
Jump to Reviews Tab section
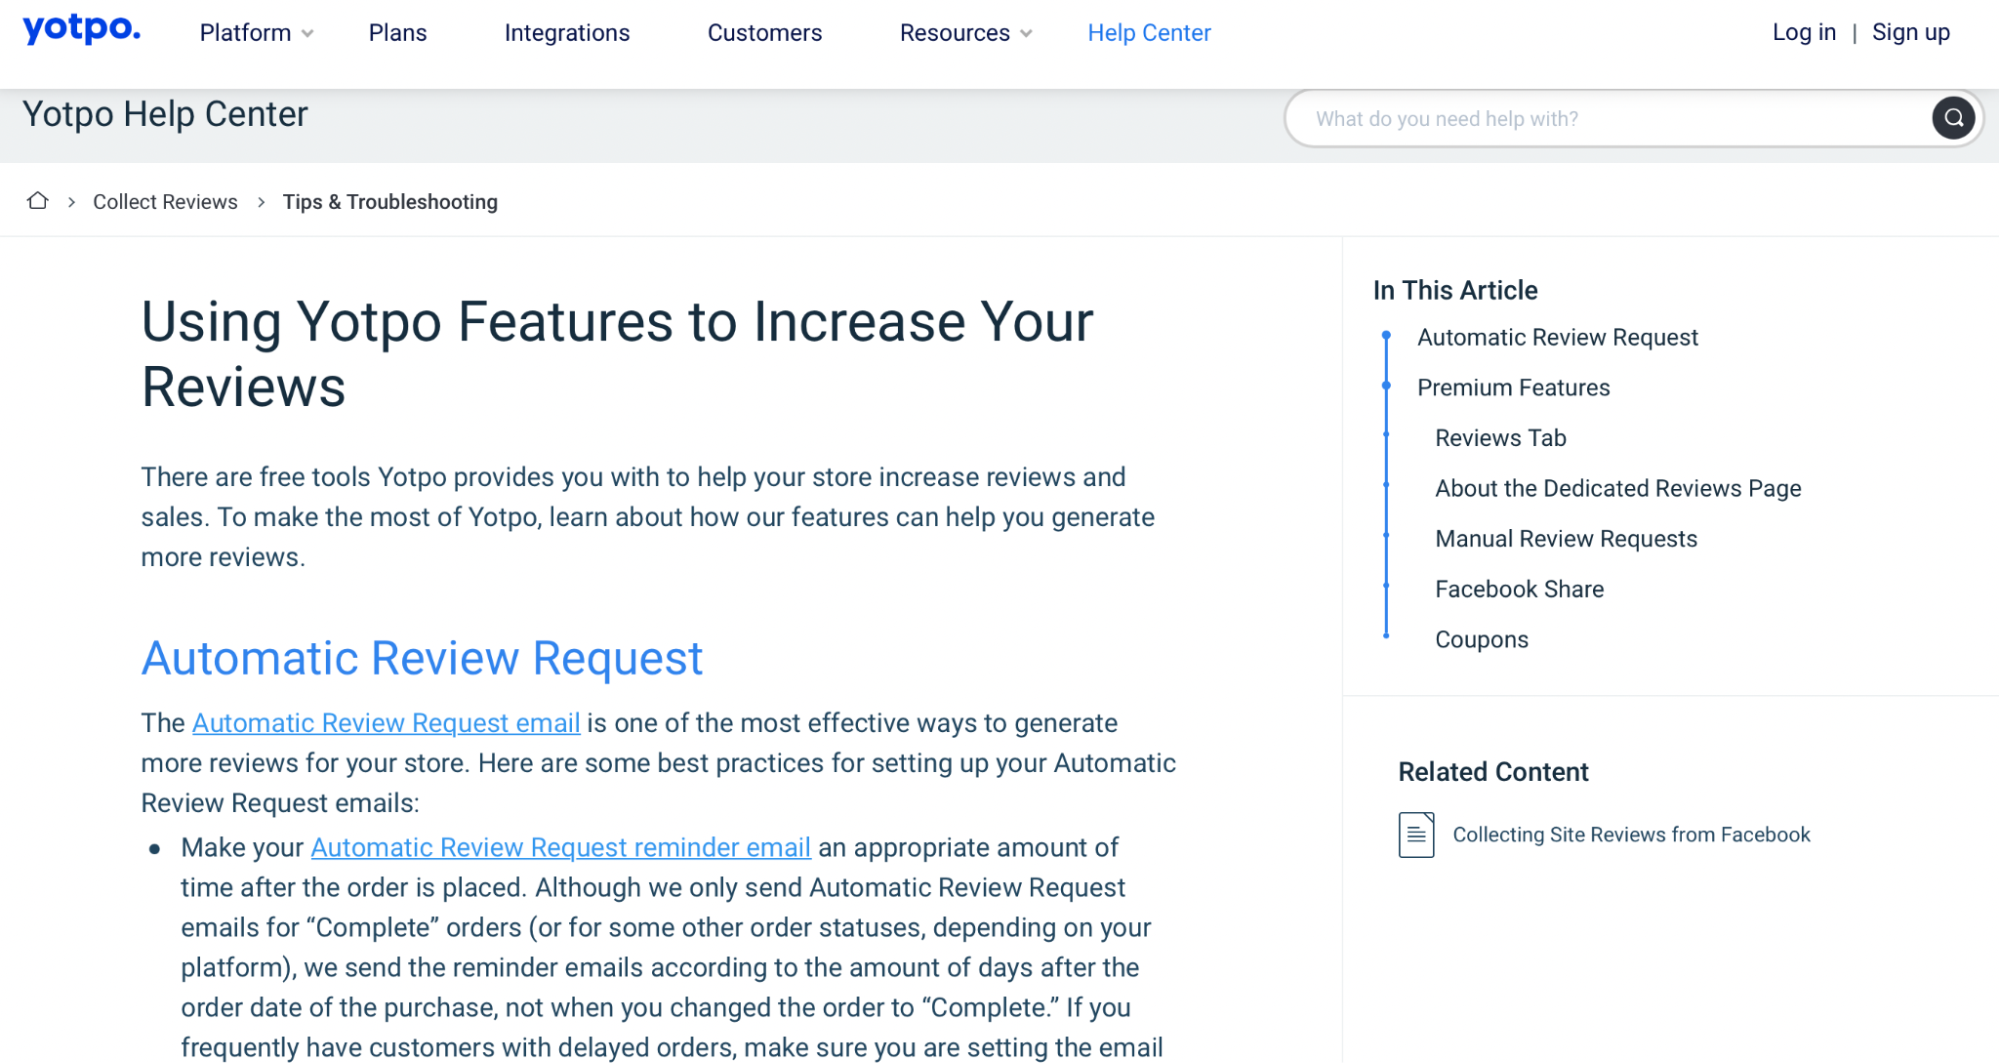tap(1500, 437)
